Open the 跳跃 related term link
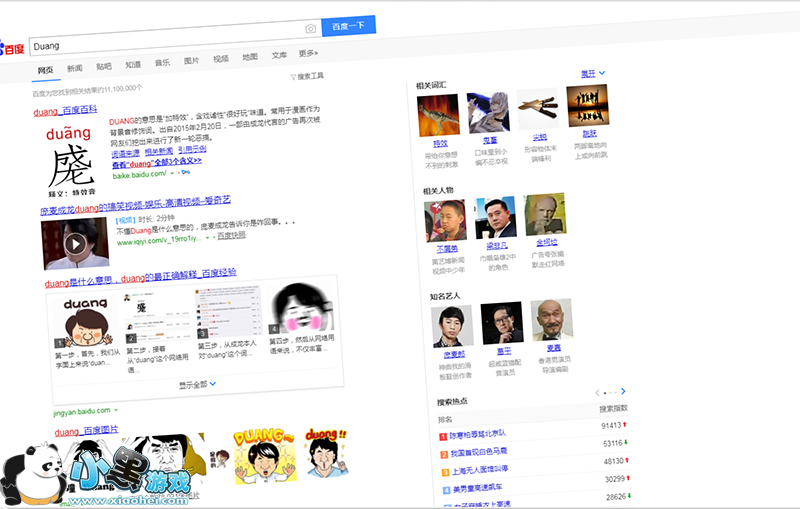This screenshot has width=800, height=509. click(589, 134)
